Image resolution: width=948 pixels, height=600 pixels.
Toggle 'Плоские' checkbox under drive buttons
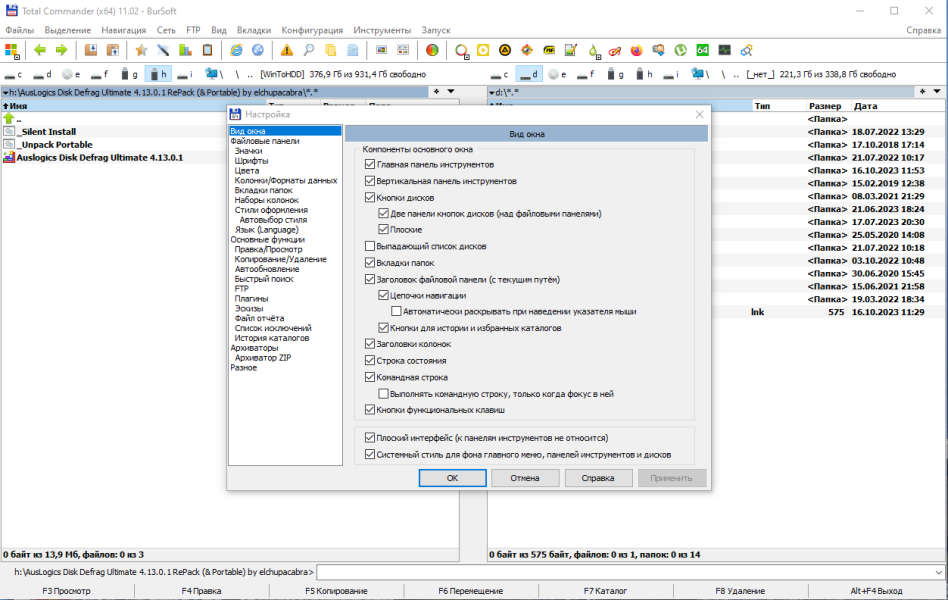(x=383, y=230)
